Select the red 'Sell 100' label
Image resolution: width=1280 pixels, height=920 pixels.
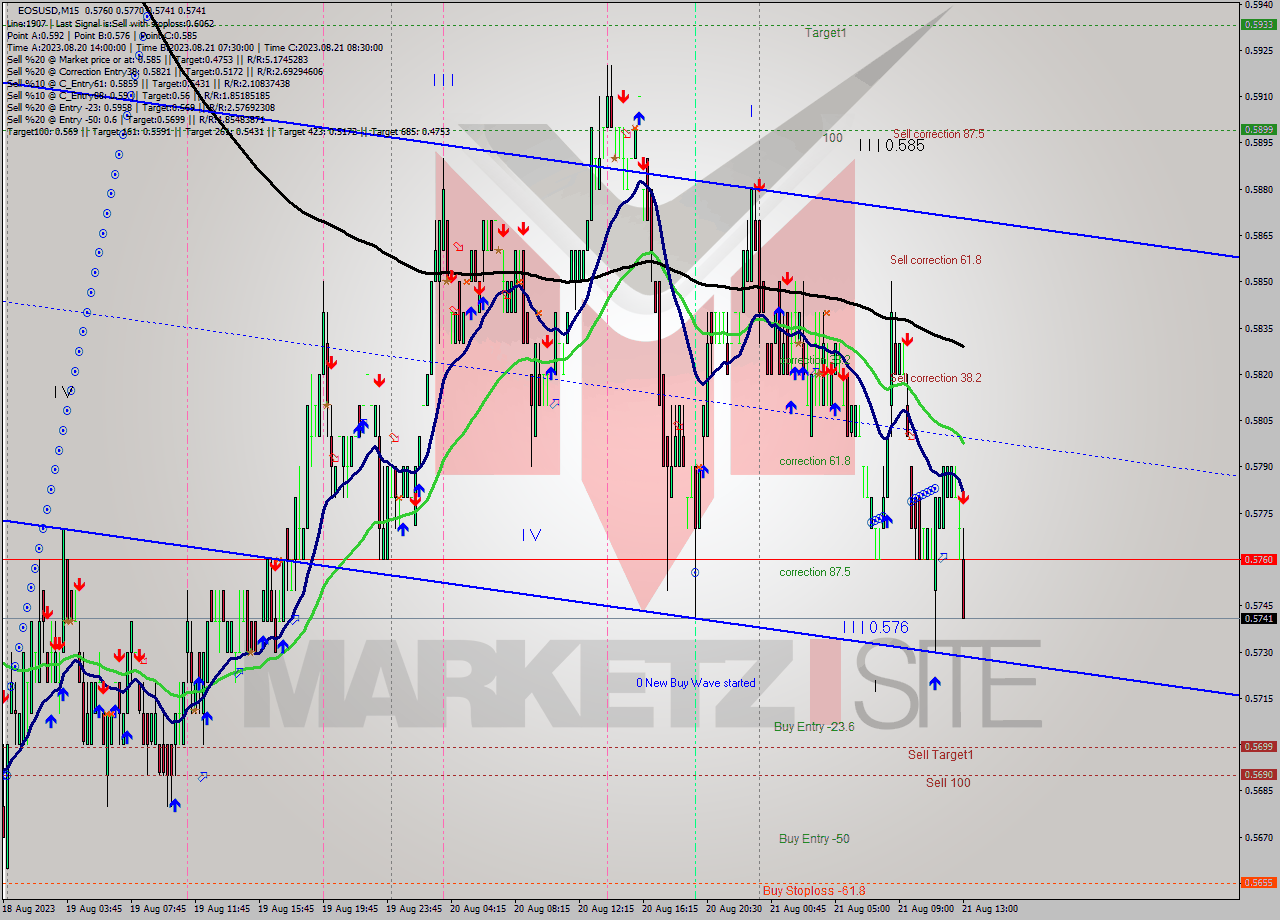[x=948, y=782]
